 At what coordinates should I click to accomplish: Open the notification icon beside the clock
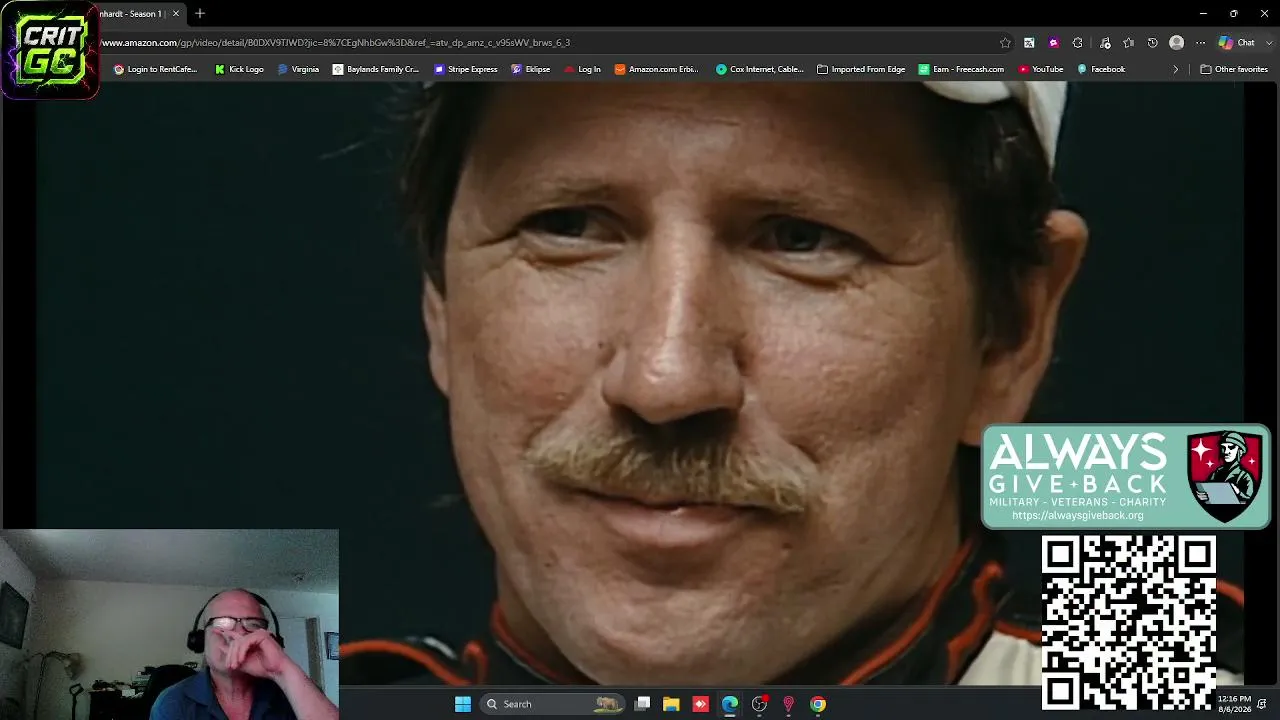[1262, 704]
